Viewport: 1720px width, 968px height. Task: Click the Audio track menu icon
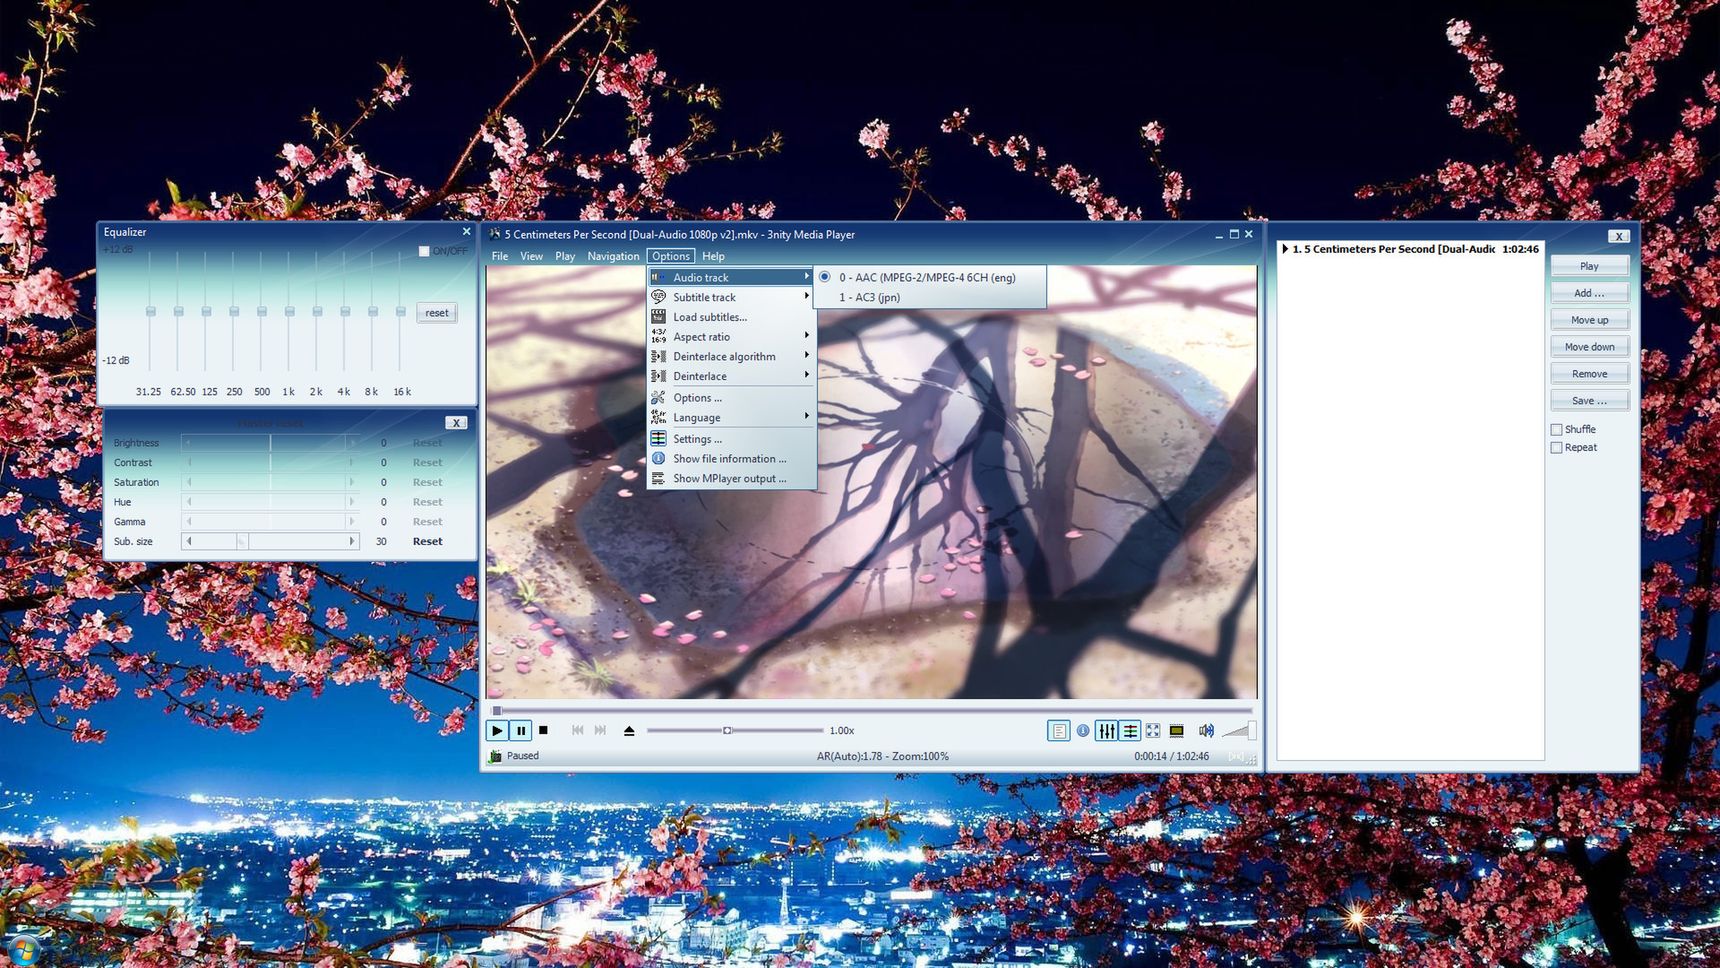pyautogui.click(x=658, y=277)
